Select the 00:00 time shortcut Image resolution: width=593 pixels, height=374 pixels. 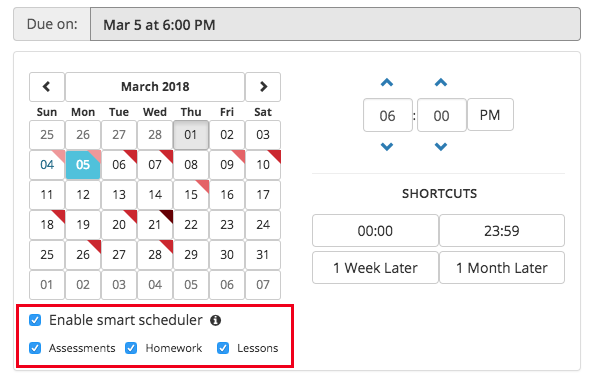(x=375, y=231)
